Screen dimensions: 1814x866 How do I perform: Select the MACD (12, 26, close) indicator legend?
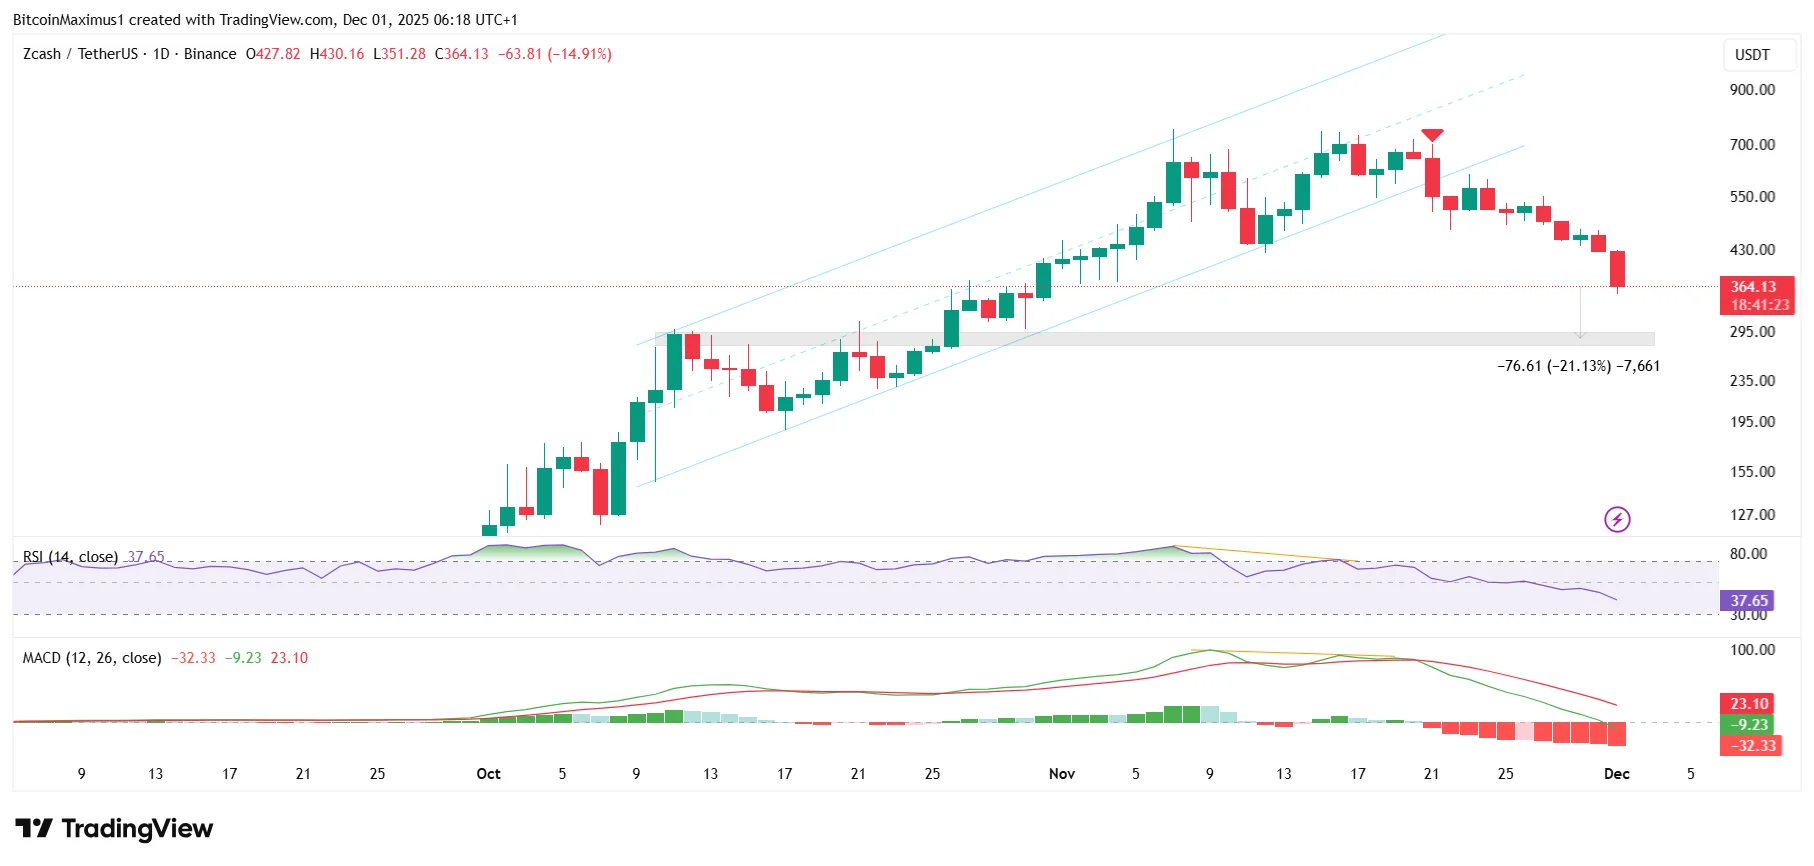(x=92, y=658)
